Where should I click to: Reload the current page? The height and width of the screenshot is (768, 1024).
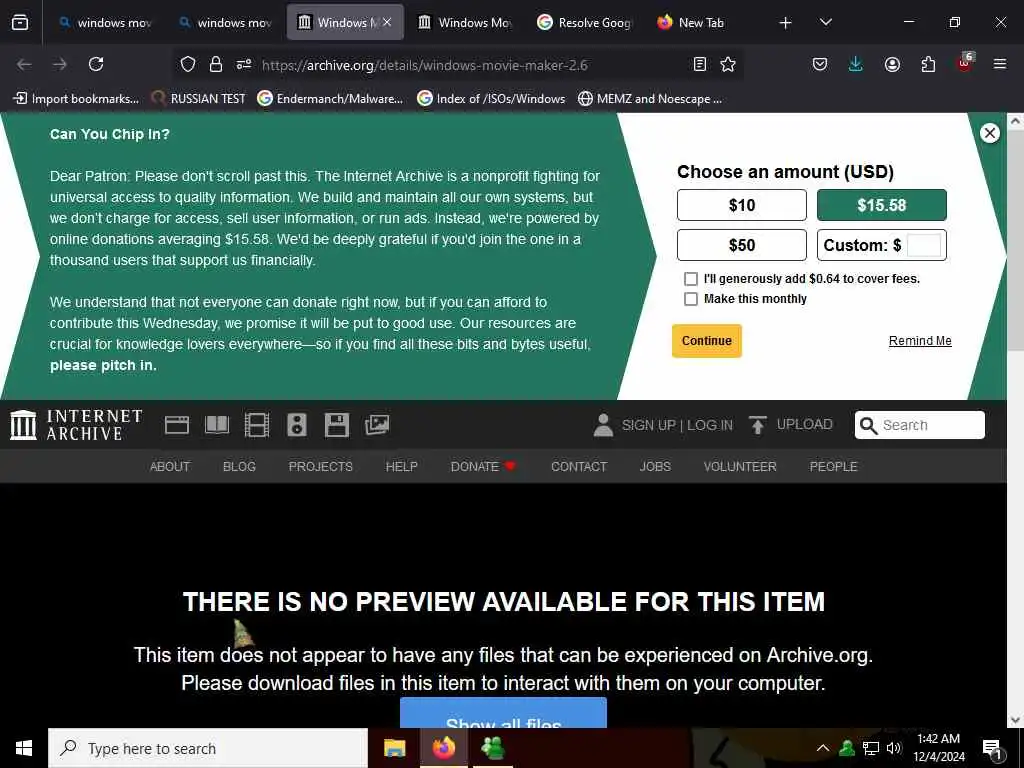(96, 64)
